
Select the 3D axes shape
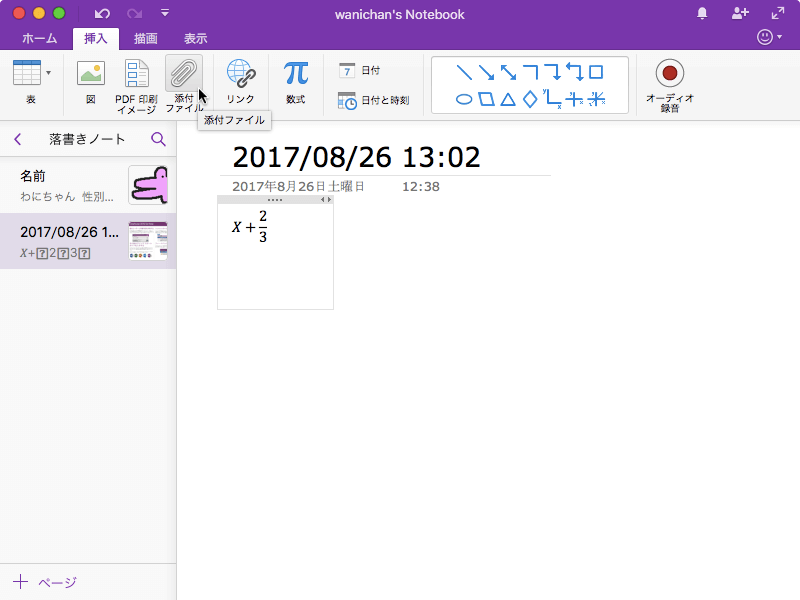(596, 99)
